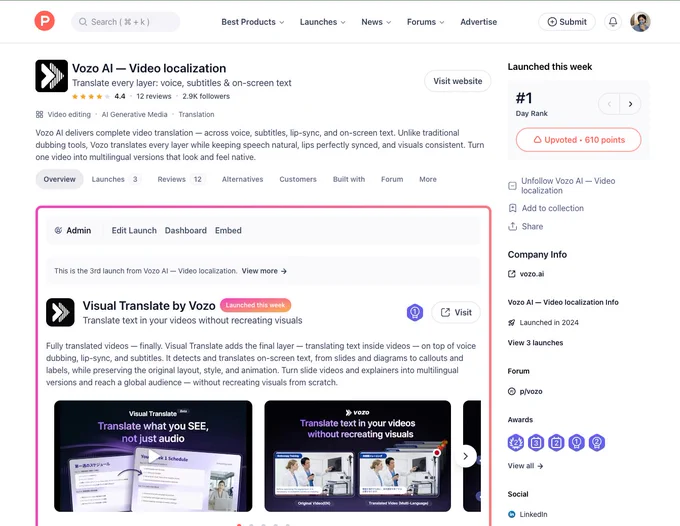Screen dimensions: 680x526
Task: Open Edit Launch link
Action: click(134, 230)
